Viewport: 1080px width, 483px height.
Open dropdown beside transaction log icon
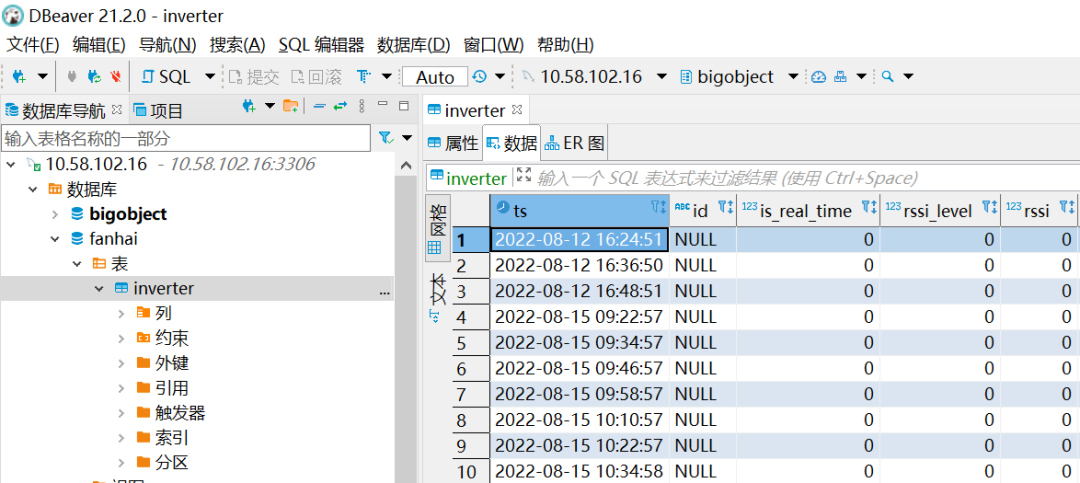(500, 76)
